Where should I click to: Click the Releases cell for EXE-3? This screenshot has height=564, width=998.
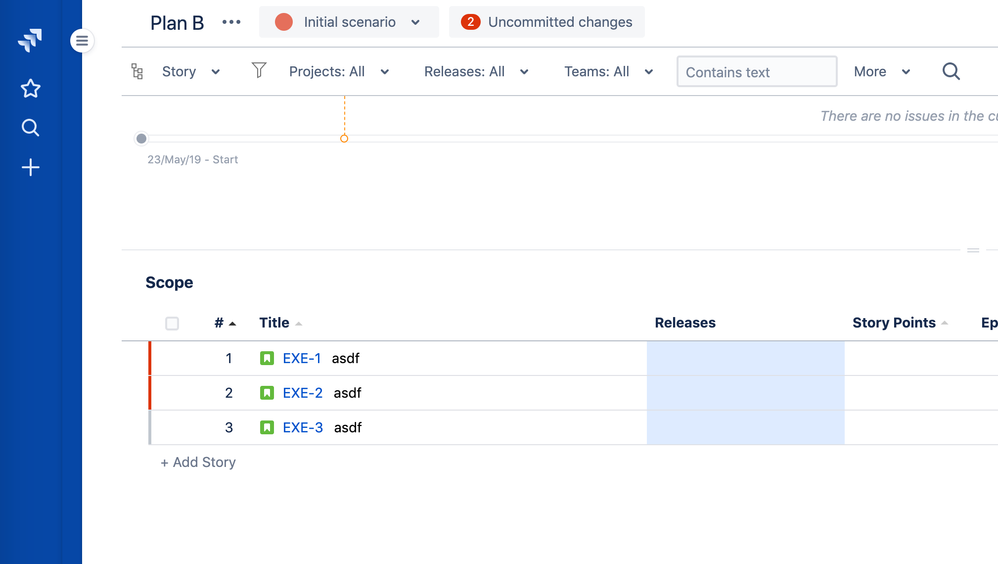745,427
